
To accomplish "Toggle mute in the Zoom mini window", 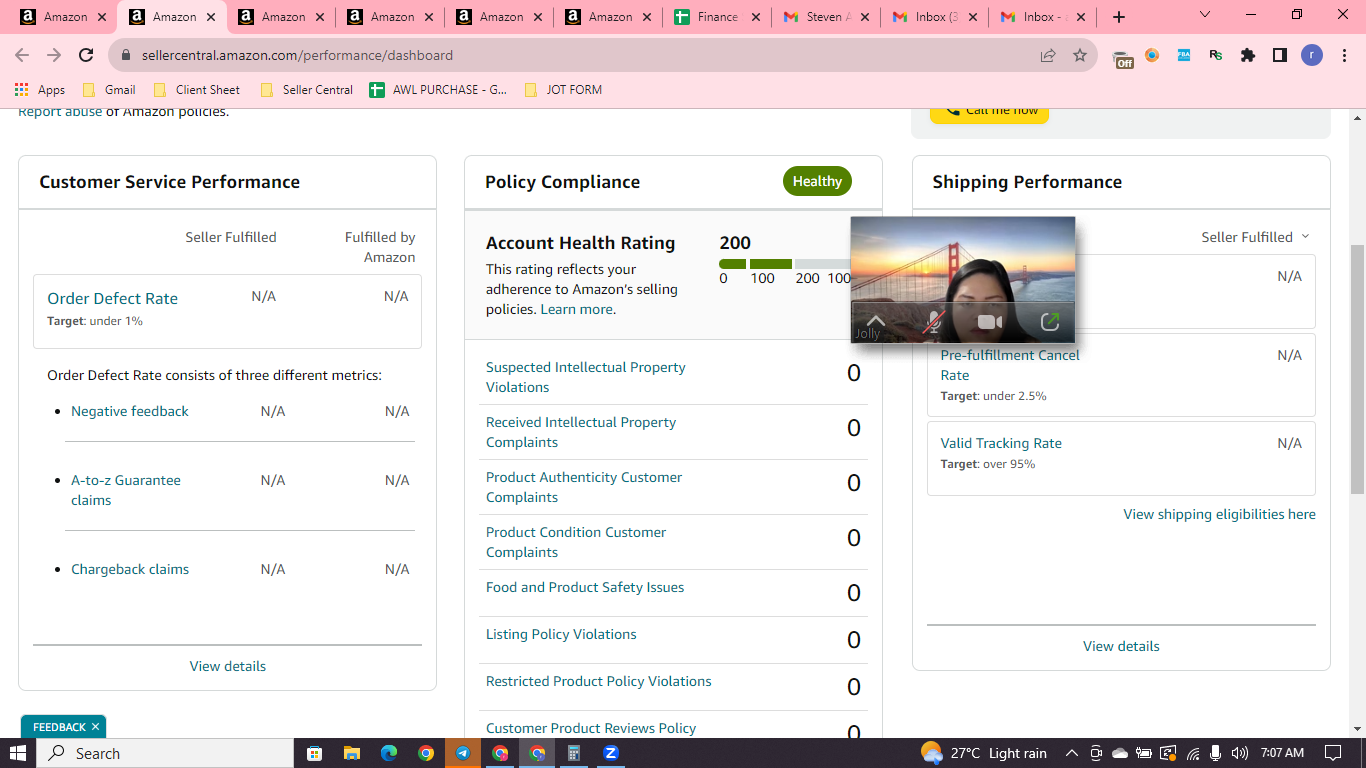I will pyautogui.click(x=934, y=322).
